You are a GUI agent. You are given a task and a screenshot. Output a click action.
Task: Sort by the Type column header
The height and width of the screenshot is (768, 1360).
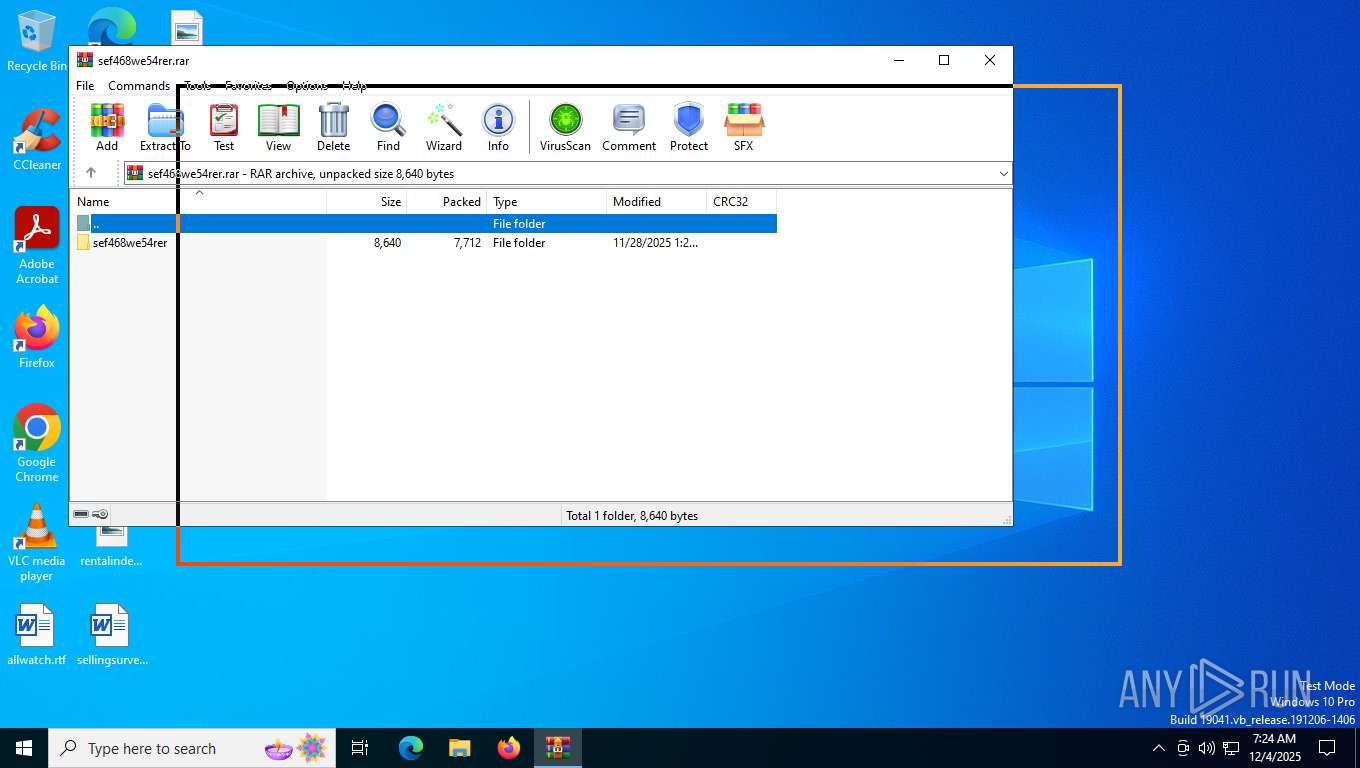(547, 201)
